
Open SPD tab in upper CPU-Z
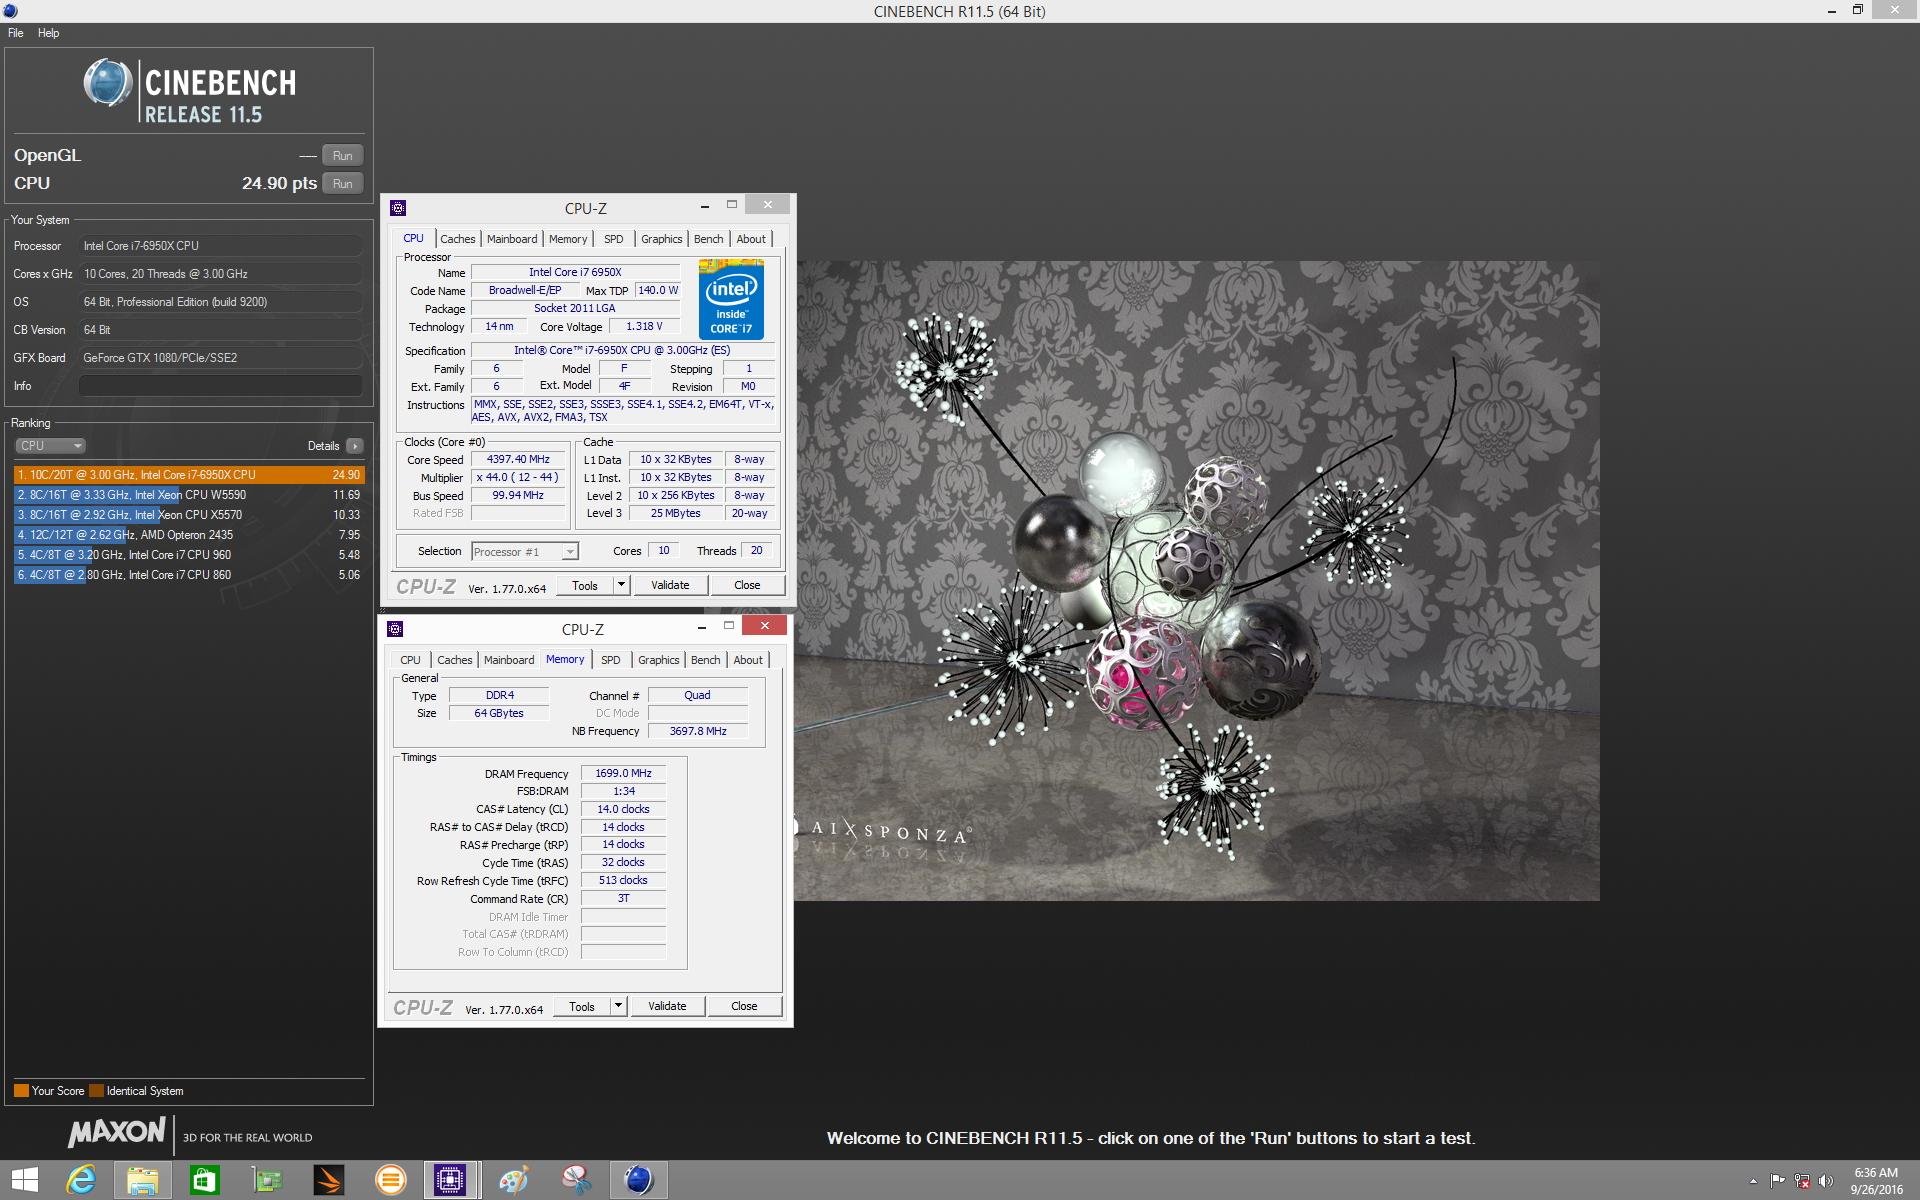614,239
